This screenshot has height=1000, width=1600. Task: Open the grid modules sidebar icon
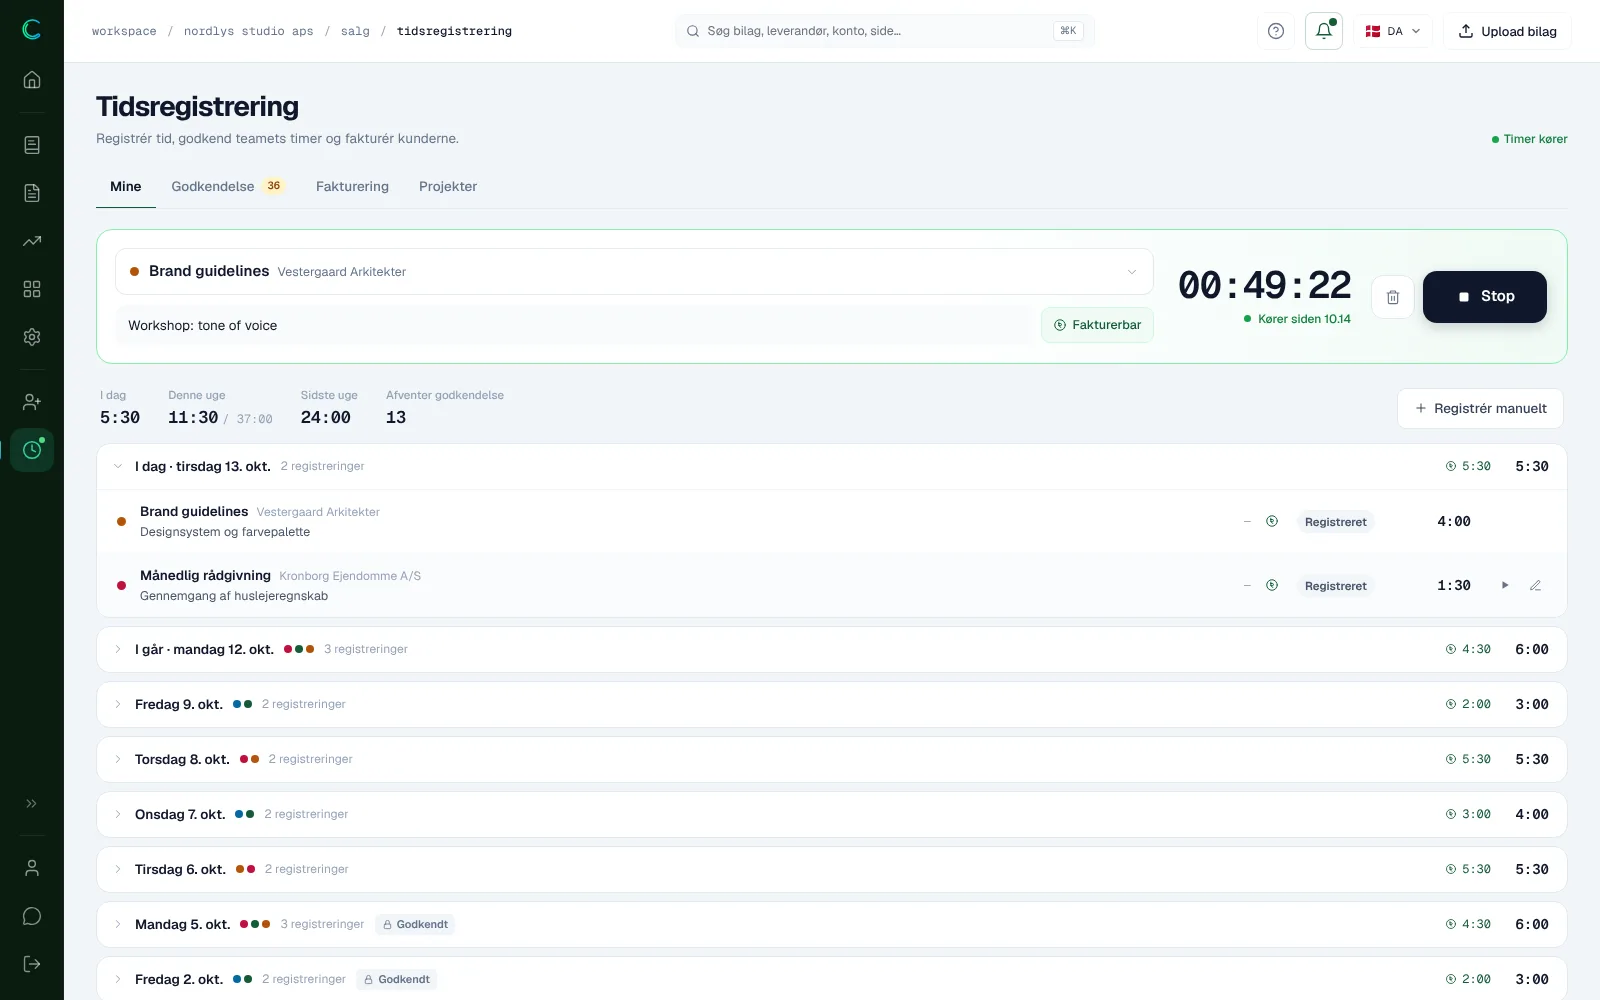click(32, 289)
